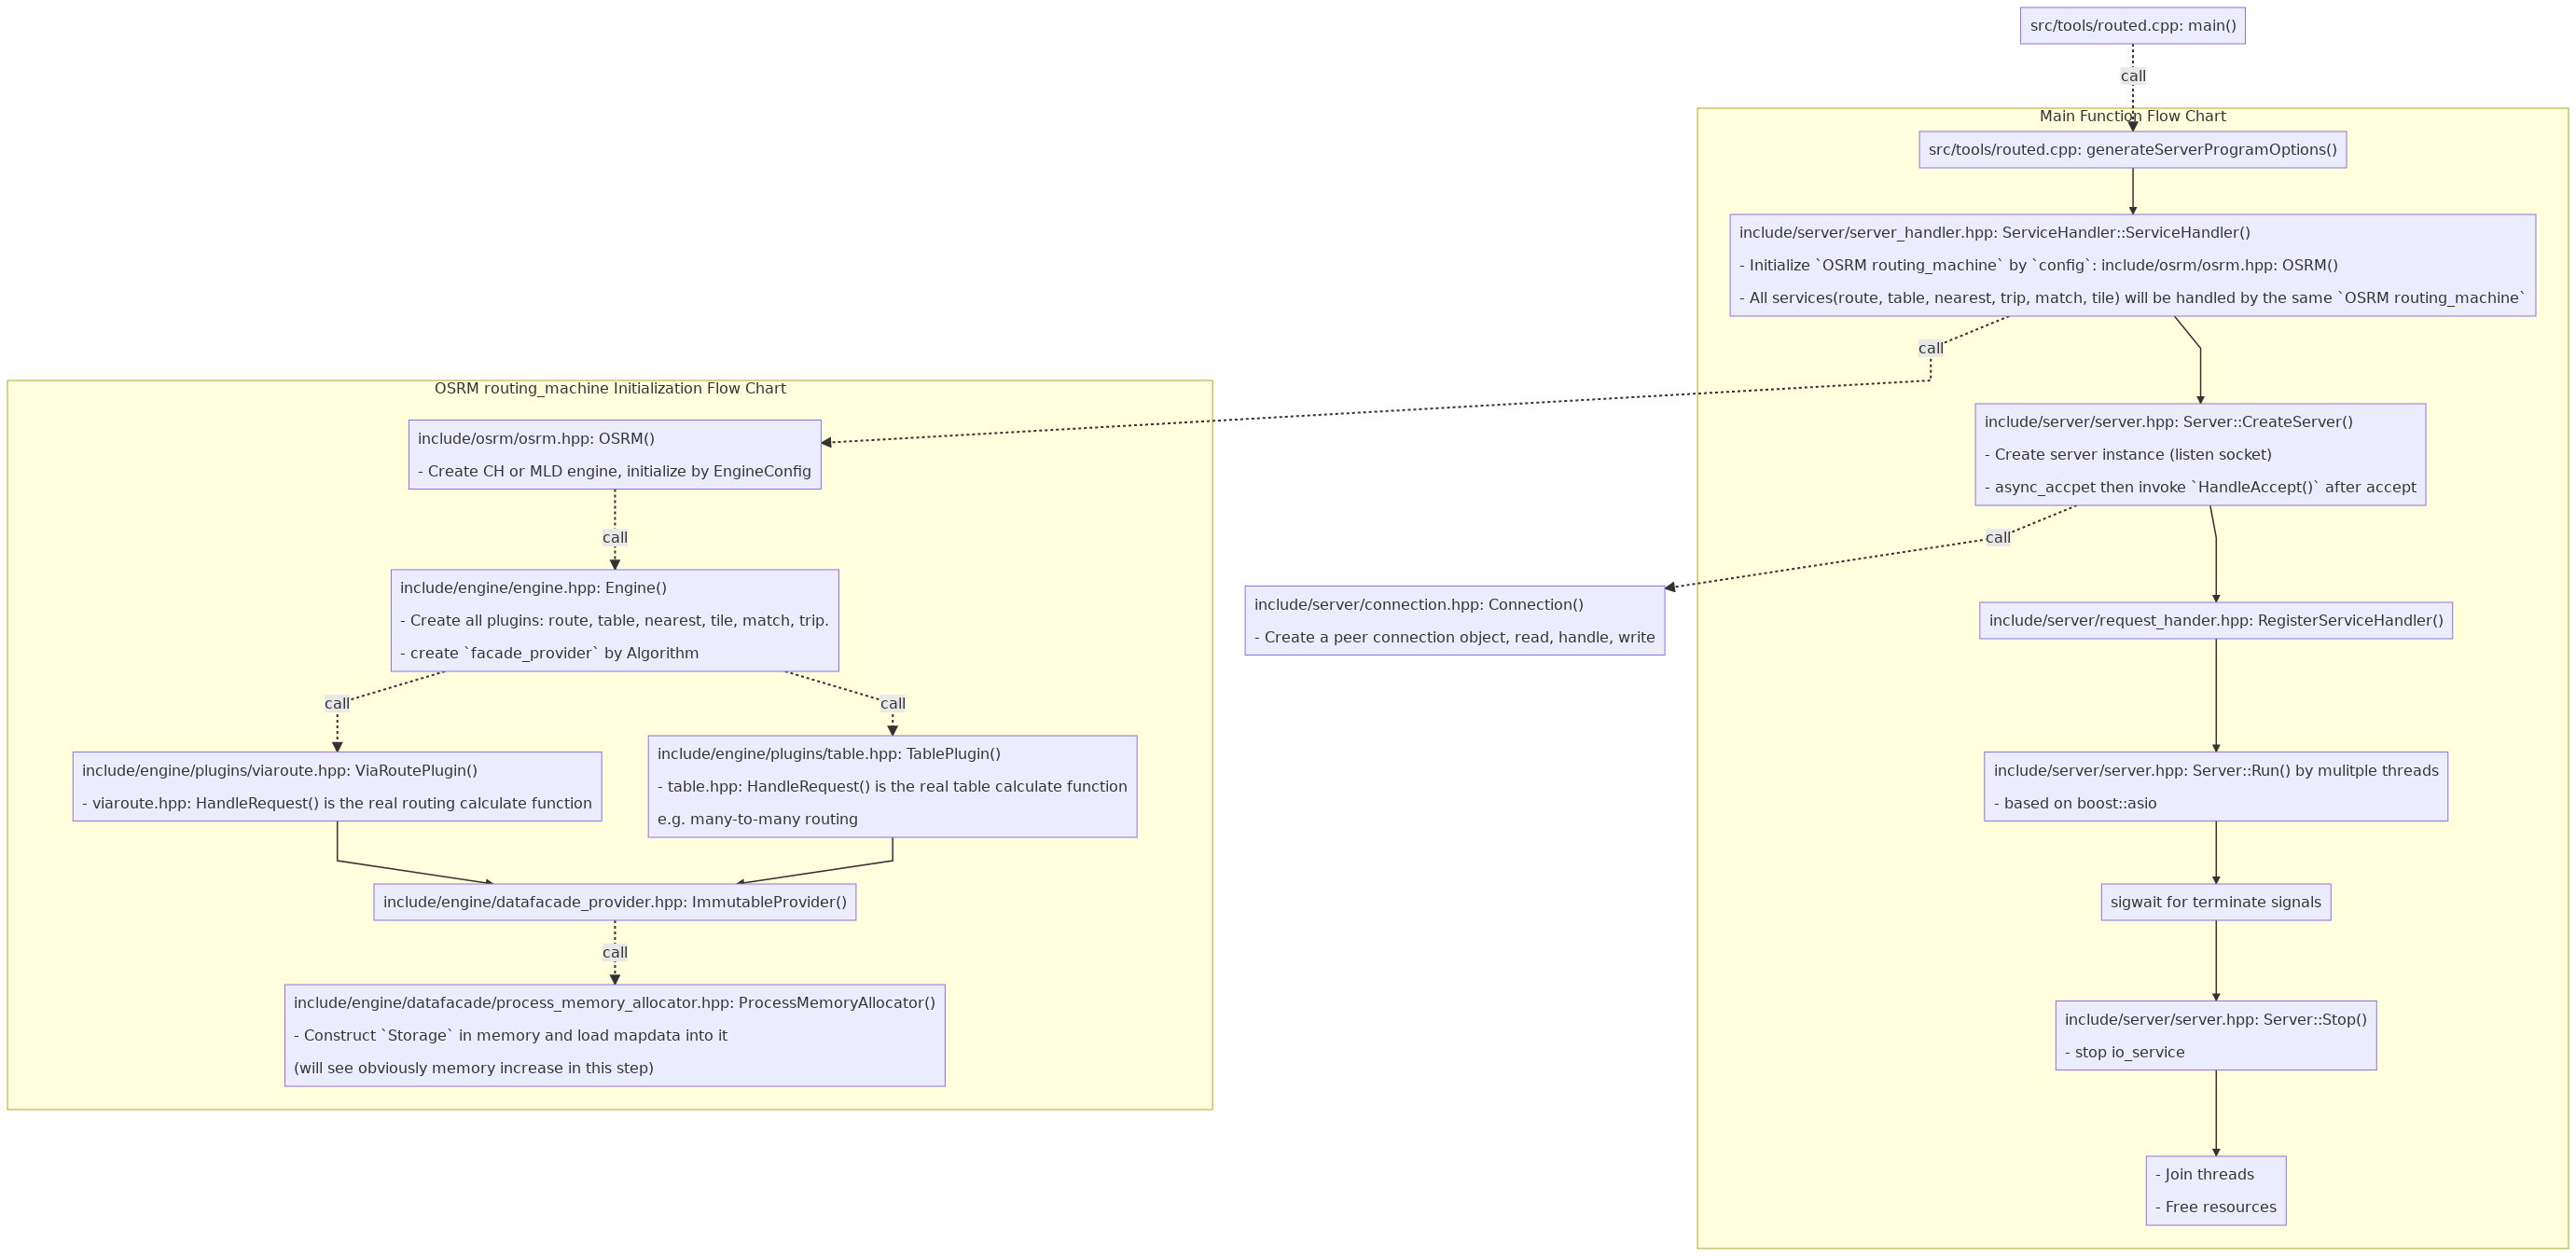
Task: Click 'Initialize `OSRM routing_machine` by `config`' line
Action: coord(2038,266)
